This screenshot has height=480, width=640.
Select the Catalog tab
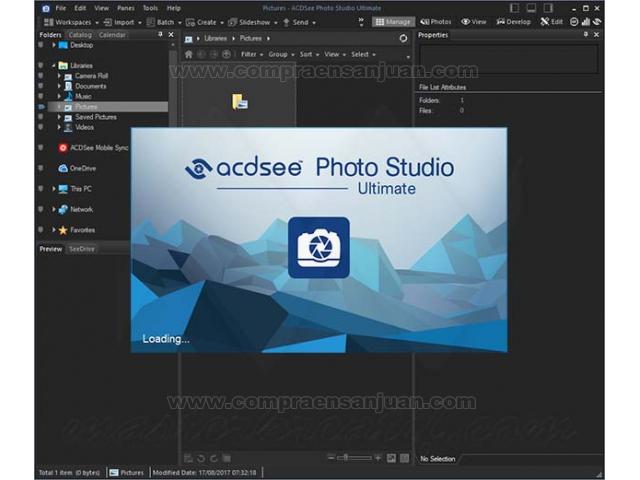[x=80, y=35]
